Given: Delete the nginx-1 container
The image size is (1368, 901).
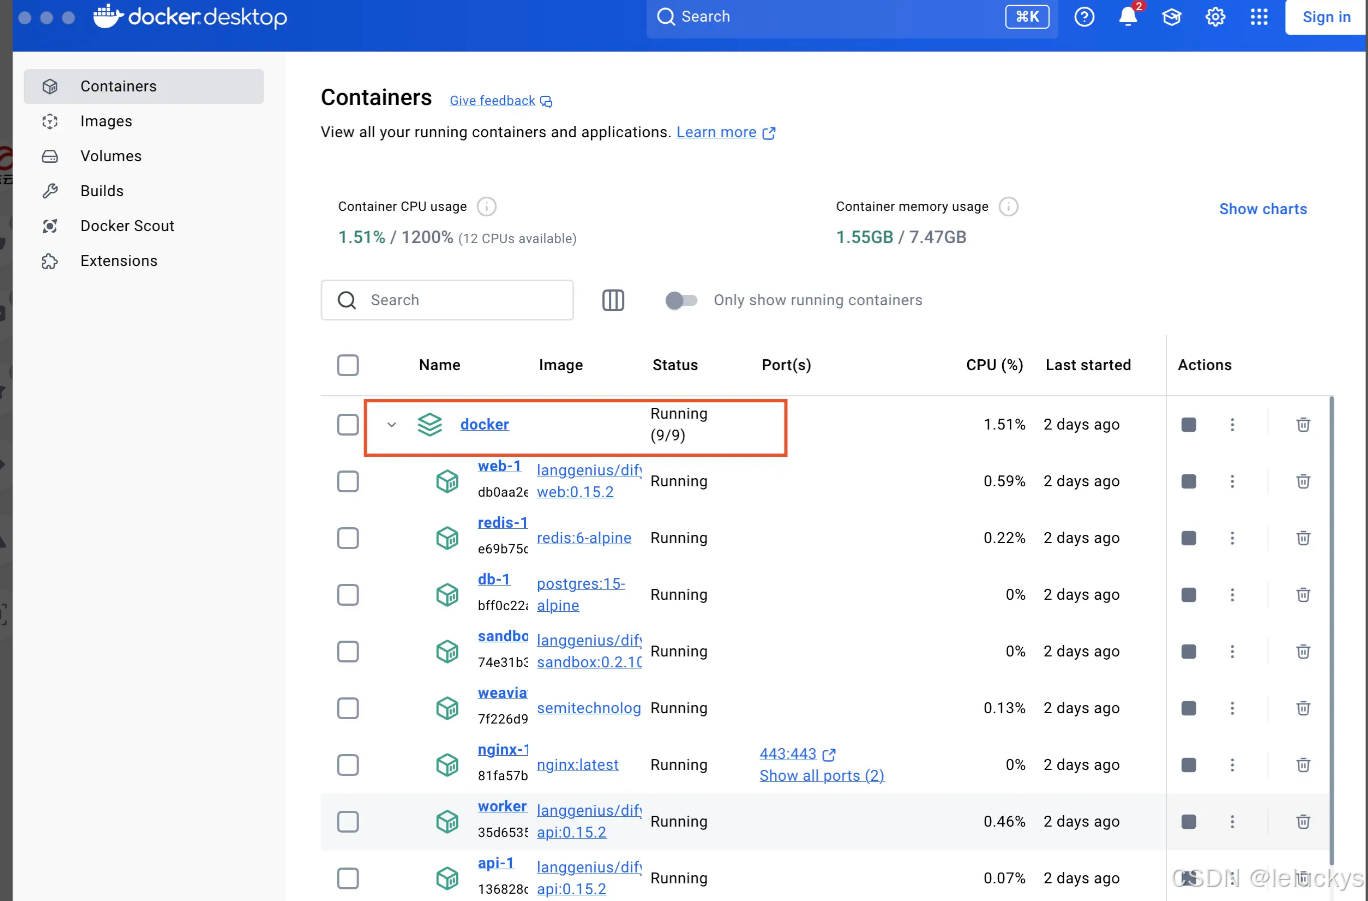Looking at the screenshot, I should coord(1303,765).
